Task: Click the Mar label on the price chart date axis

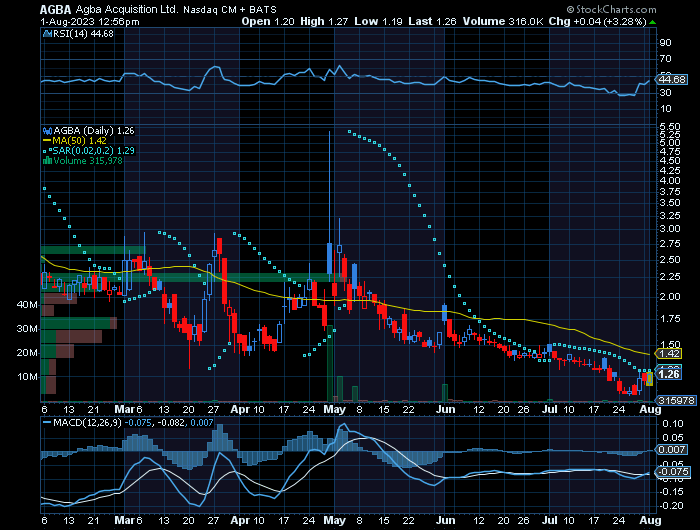Action: [x=124, y=409]
